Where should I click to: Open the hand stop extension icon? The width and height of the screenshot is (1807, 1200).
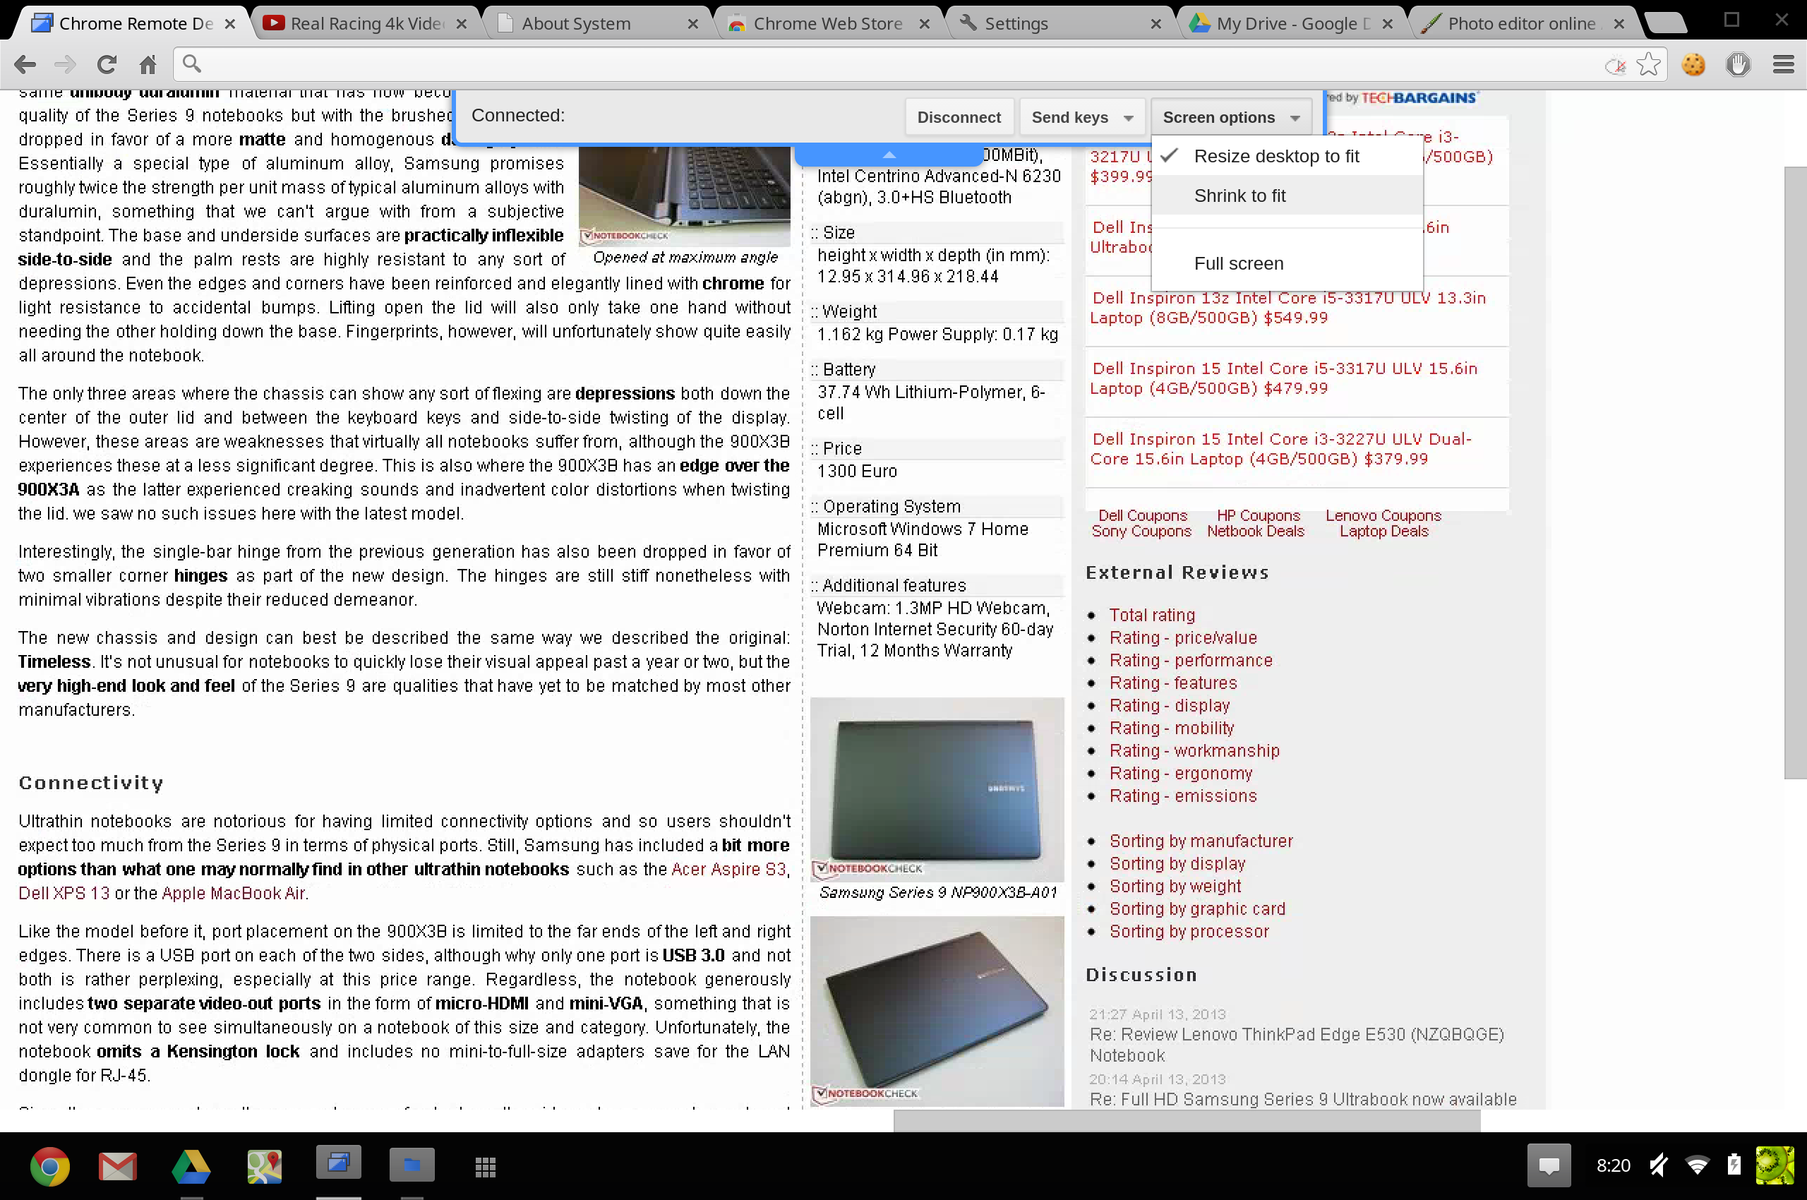[1738, 65]
